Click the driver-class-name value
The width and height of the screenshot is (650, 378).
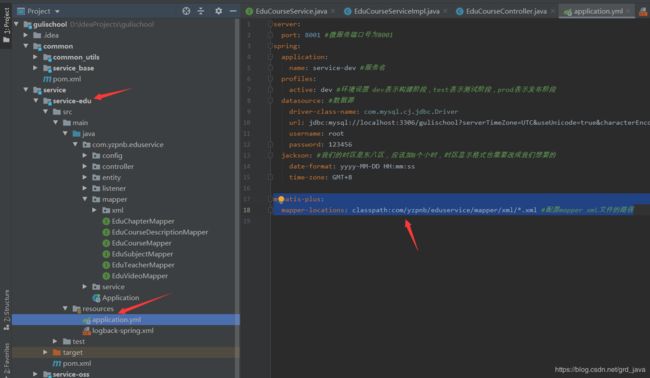[x=411, y=112]
